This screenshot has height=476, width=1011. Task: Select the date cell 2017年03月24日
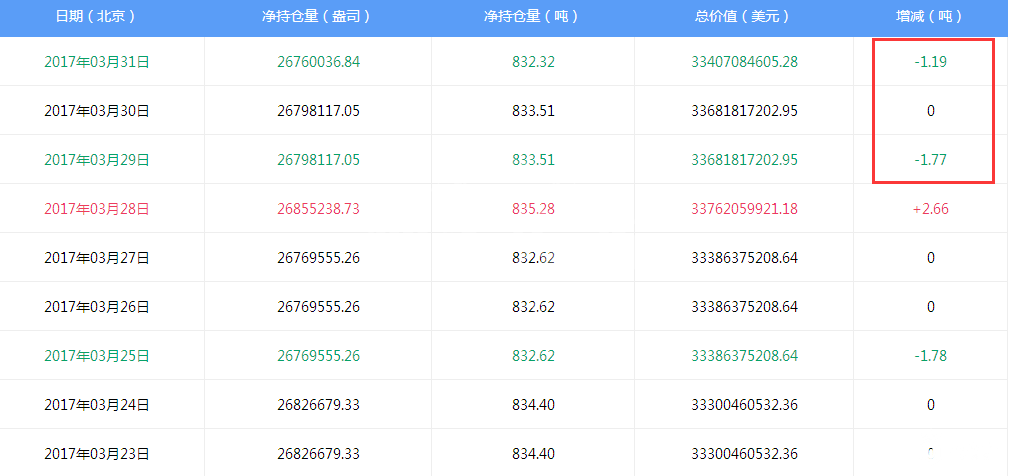click(97, 405)
